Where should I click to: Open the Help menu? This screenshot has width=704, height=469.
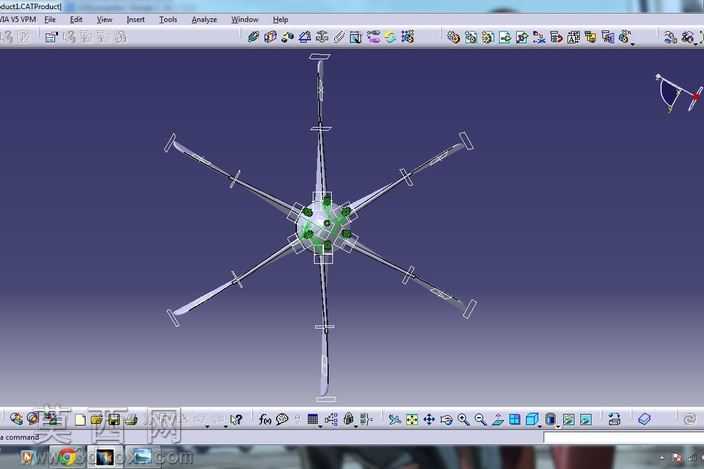click(280, 20)
